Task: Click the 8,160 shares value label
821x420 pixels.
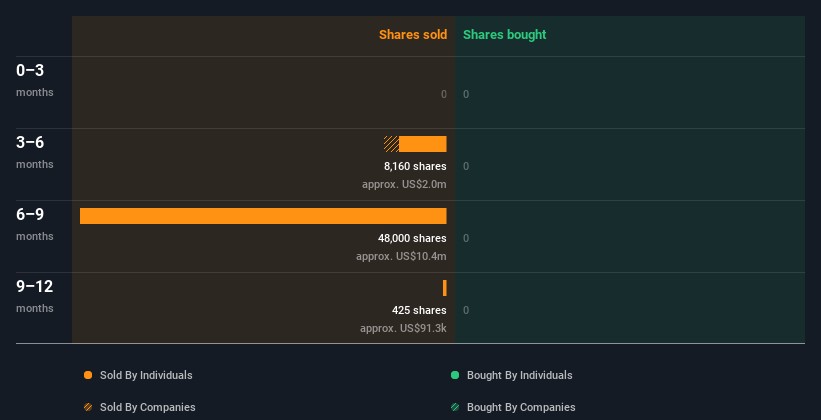Action: click(415, 166)
